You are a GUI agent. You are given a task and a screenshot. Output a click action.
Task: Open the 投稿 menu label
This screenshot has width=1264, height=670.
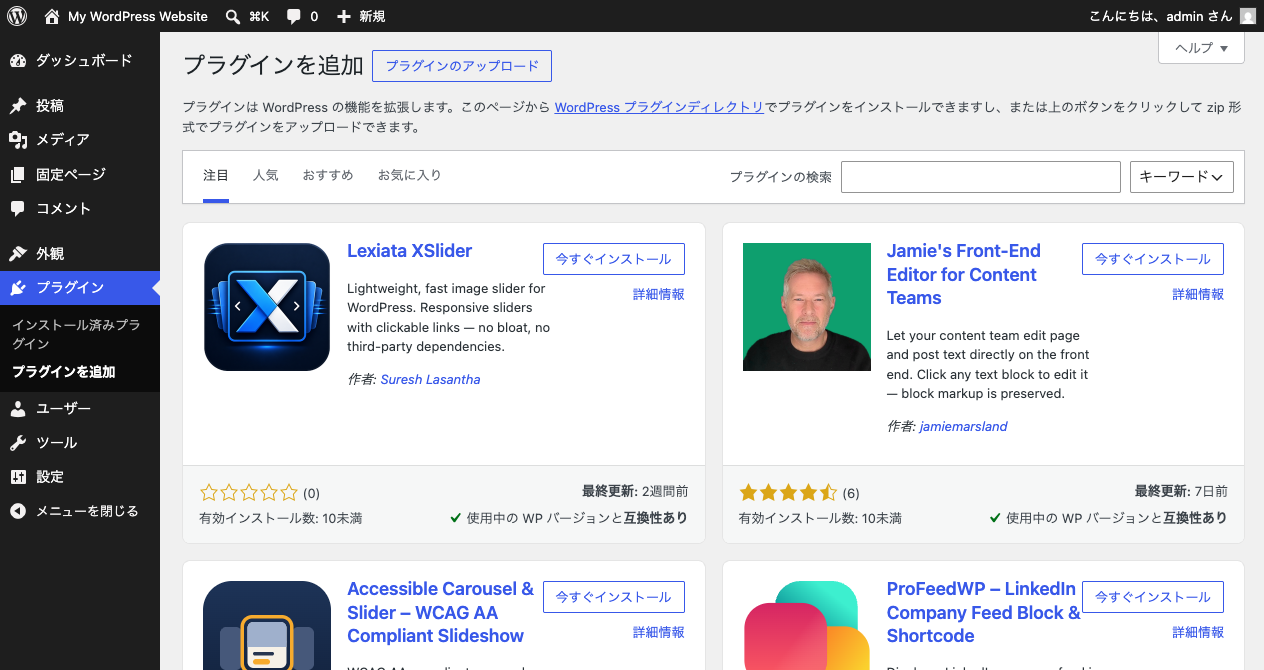(x=50, y=106)
